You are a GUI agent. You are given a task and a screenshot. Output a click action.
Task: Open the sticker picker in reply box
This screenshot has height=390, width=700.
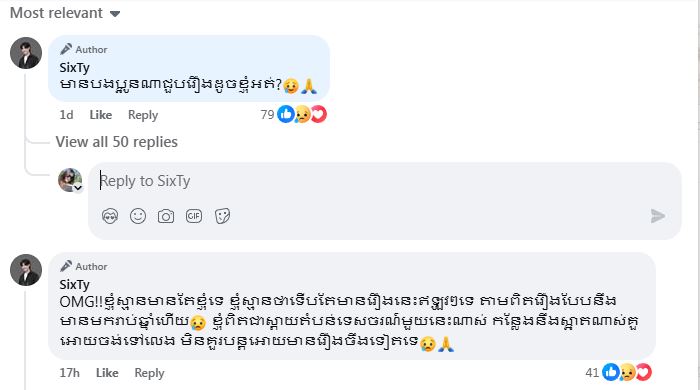coord(222,216)
